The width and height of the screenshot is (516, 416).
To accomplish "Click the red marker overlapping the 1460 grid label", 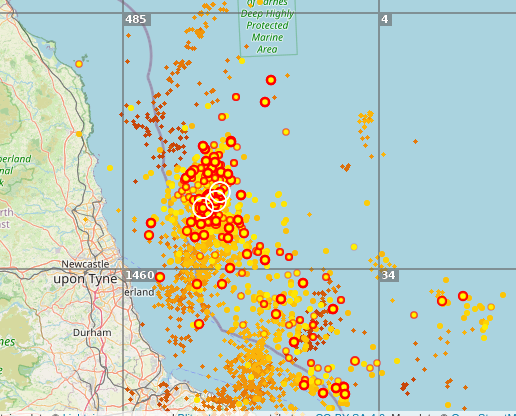I will [x=160, y=277].
